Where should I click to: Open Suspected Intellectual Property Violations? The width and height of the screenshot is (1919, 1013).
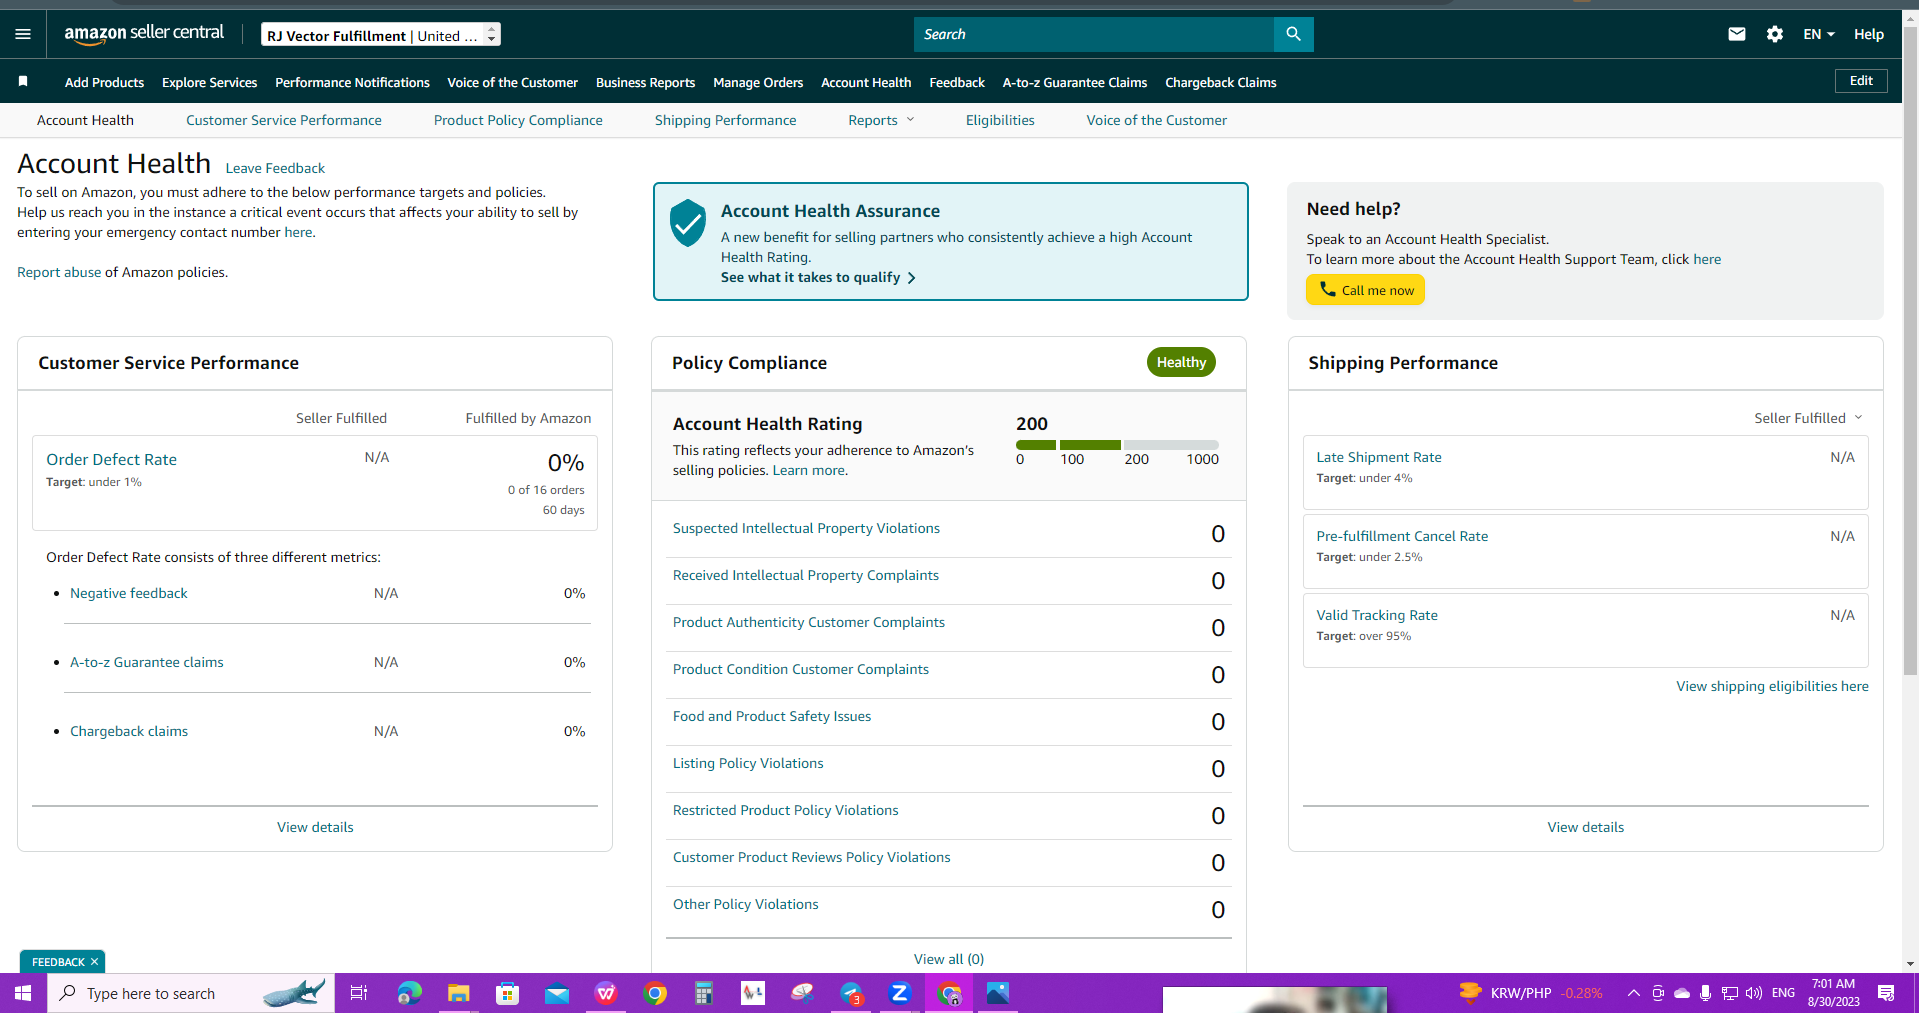click(x=806, y=528)
